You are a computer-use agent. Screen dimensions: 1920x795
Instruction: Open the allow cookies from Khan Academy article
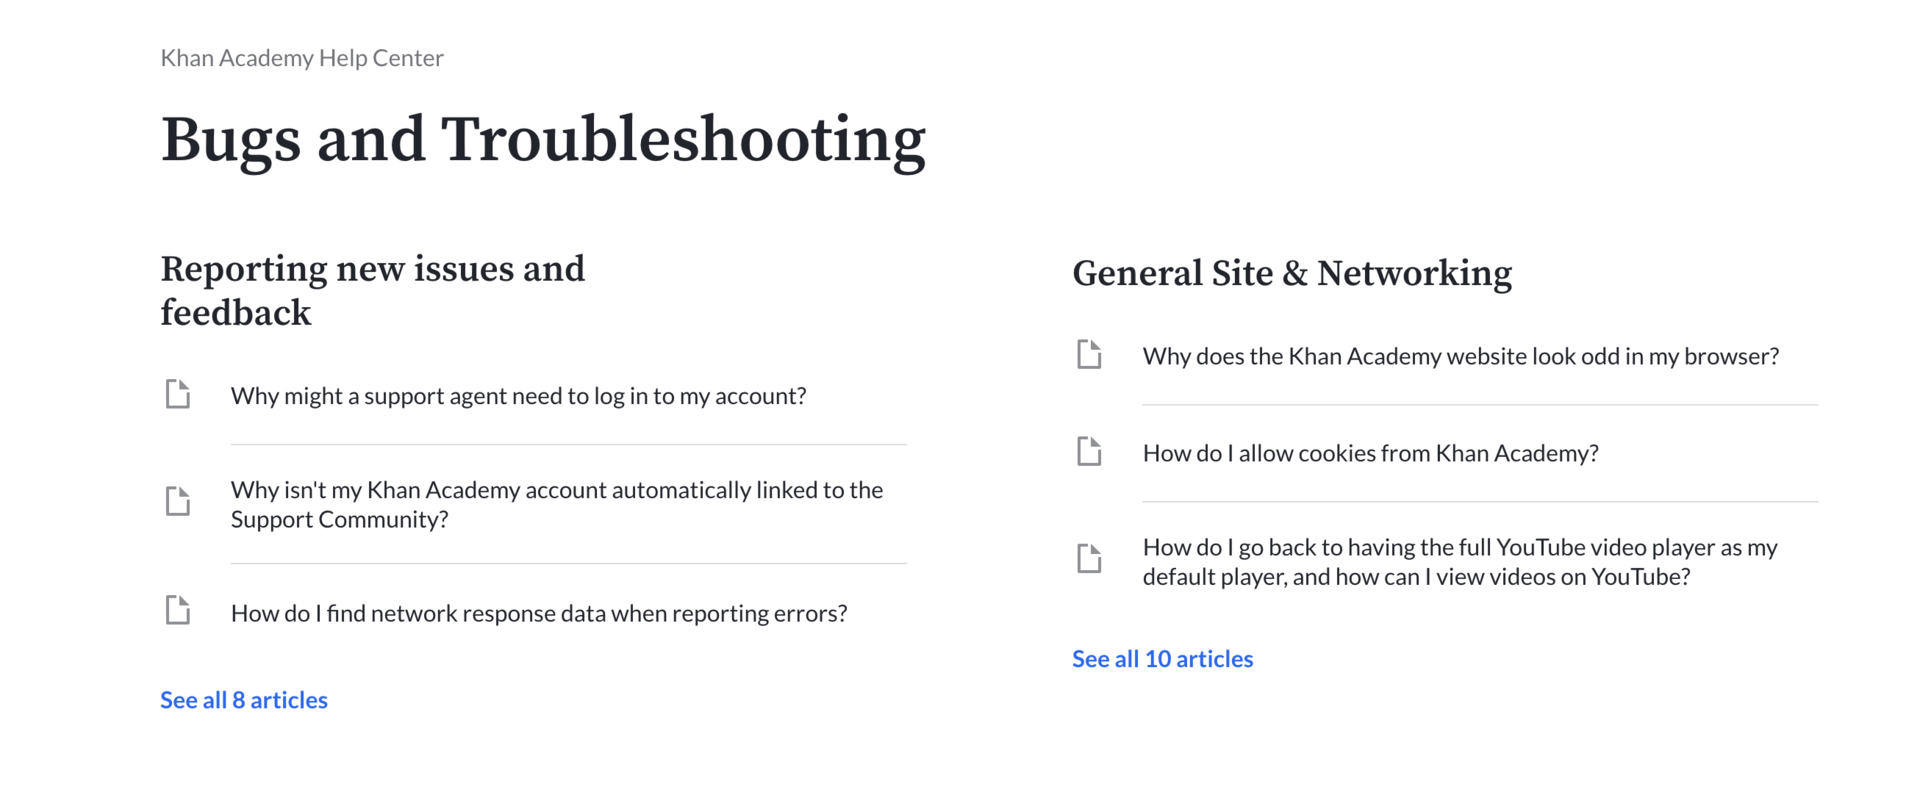coord(1371,453)
